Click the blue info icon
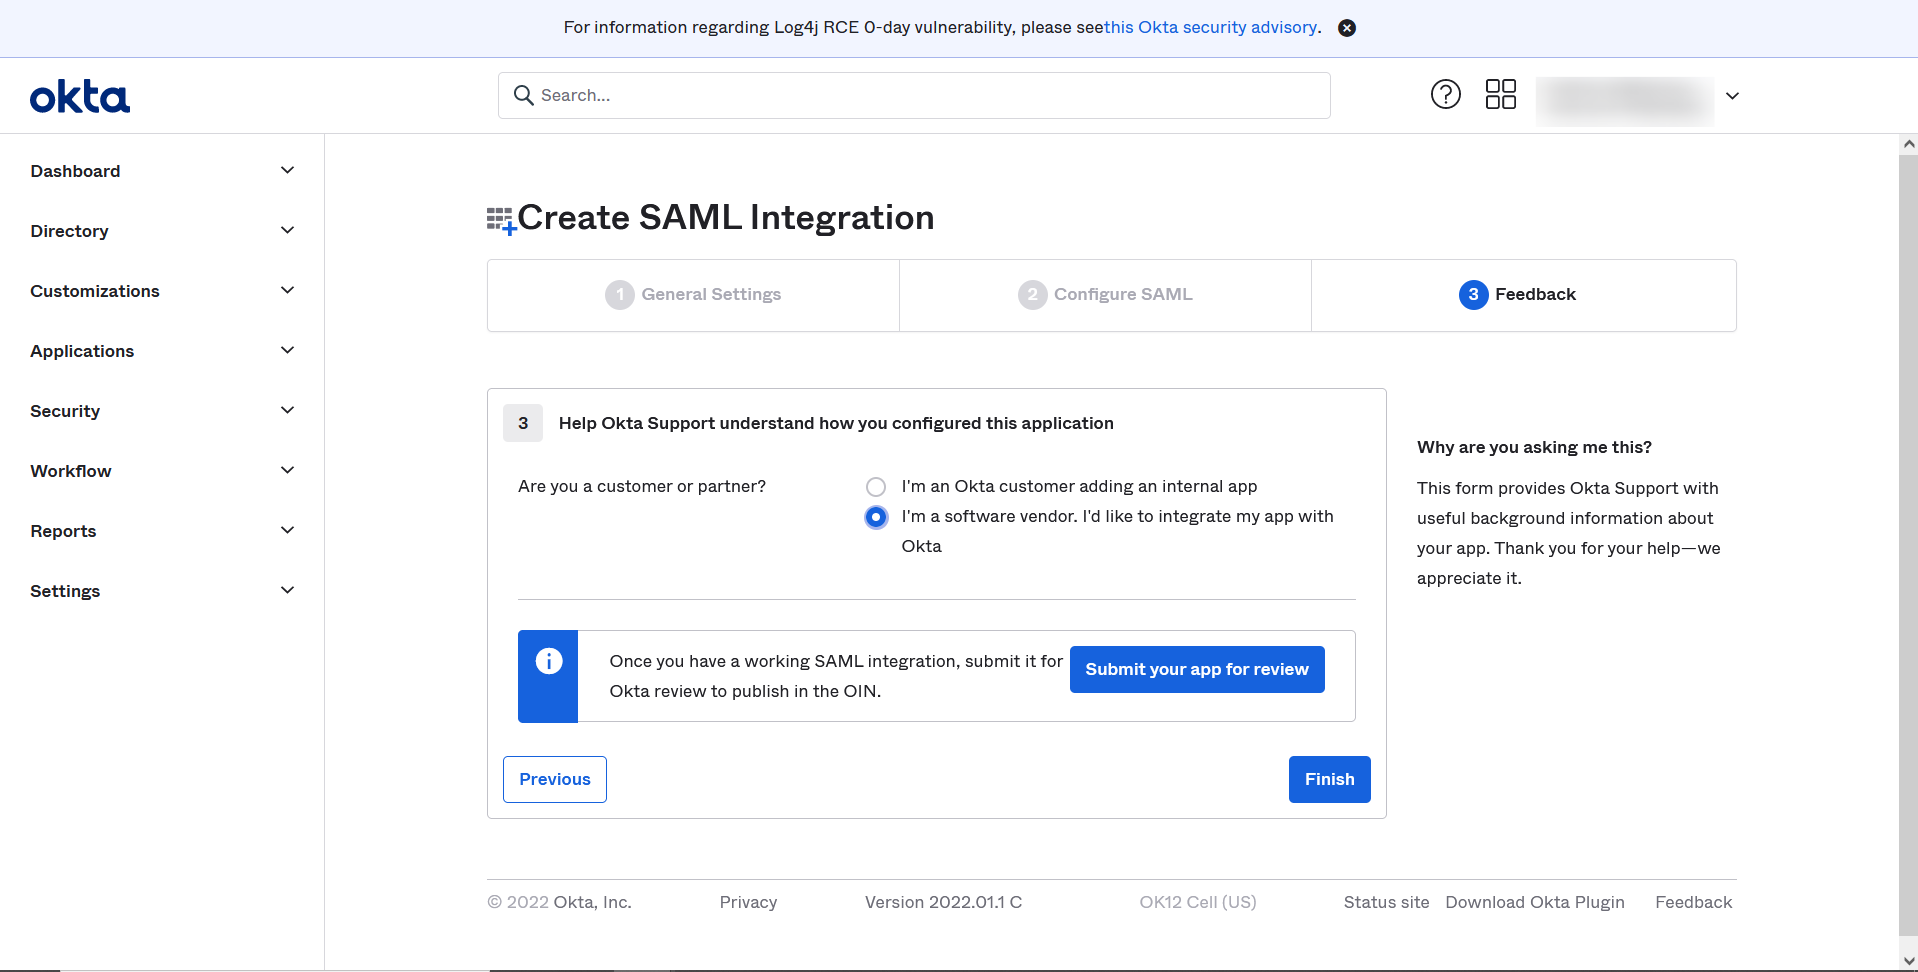1918x972 pixels. (549, 661)
